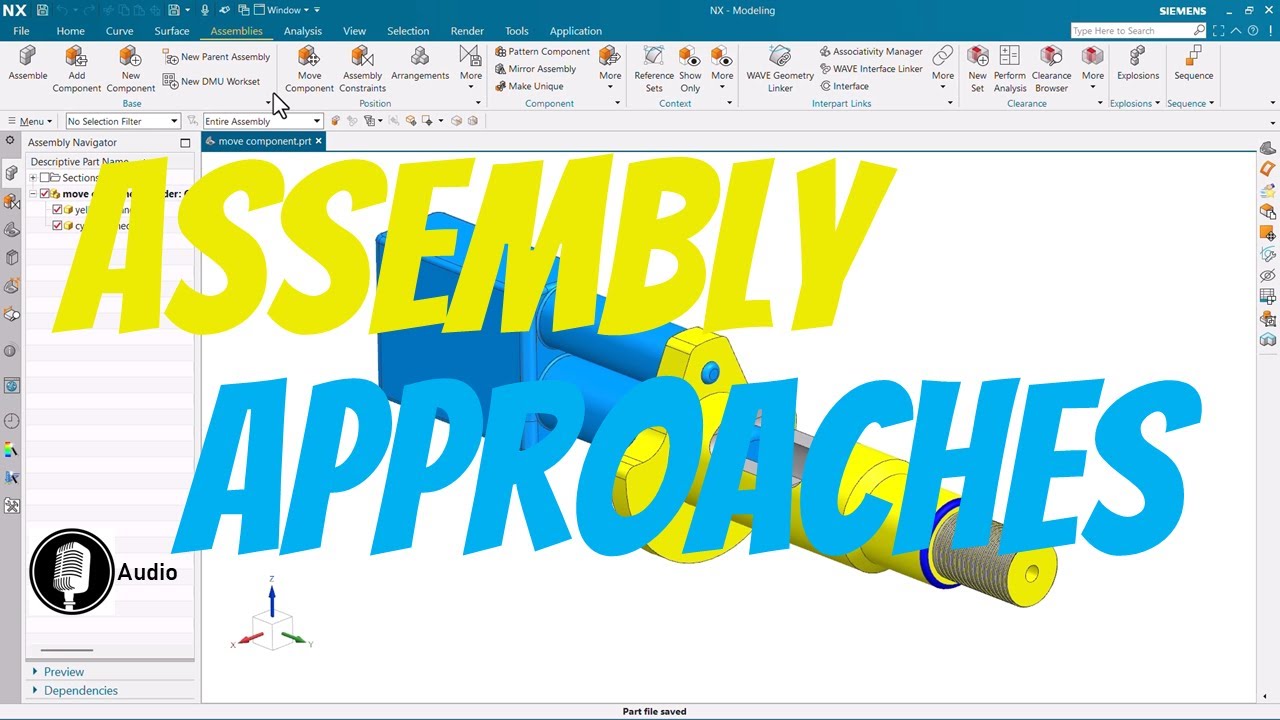Click Descriptive Part Name column header

80,161
